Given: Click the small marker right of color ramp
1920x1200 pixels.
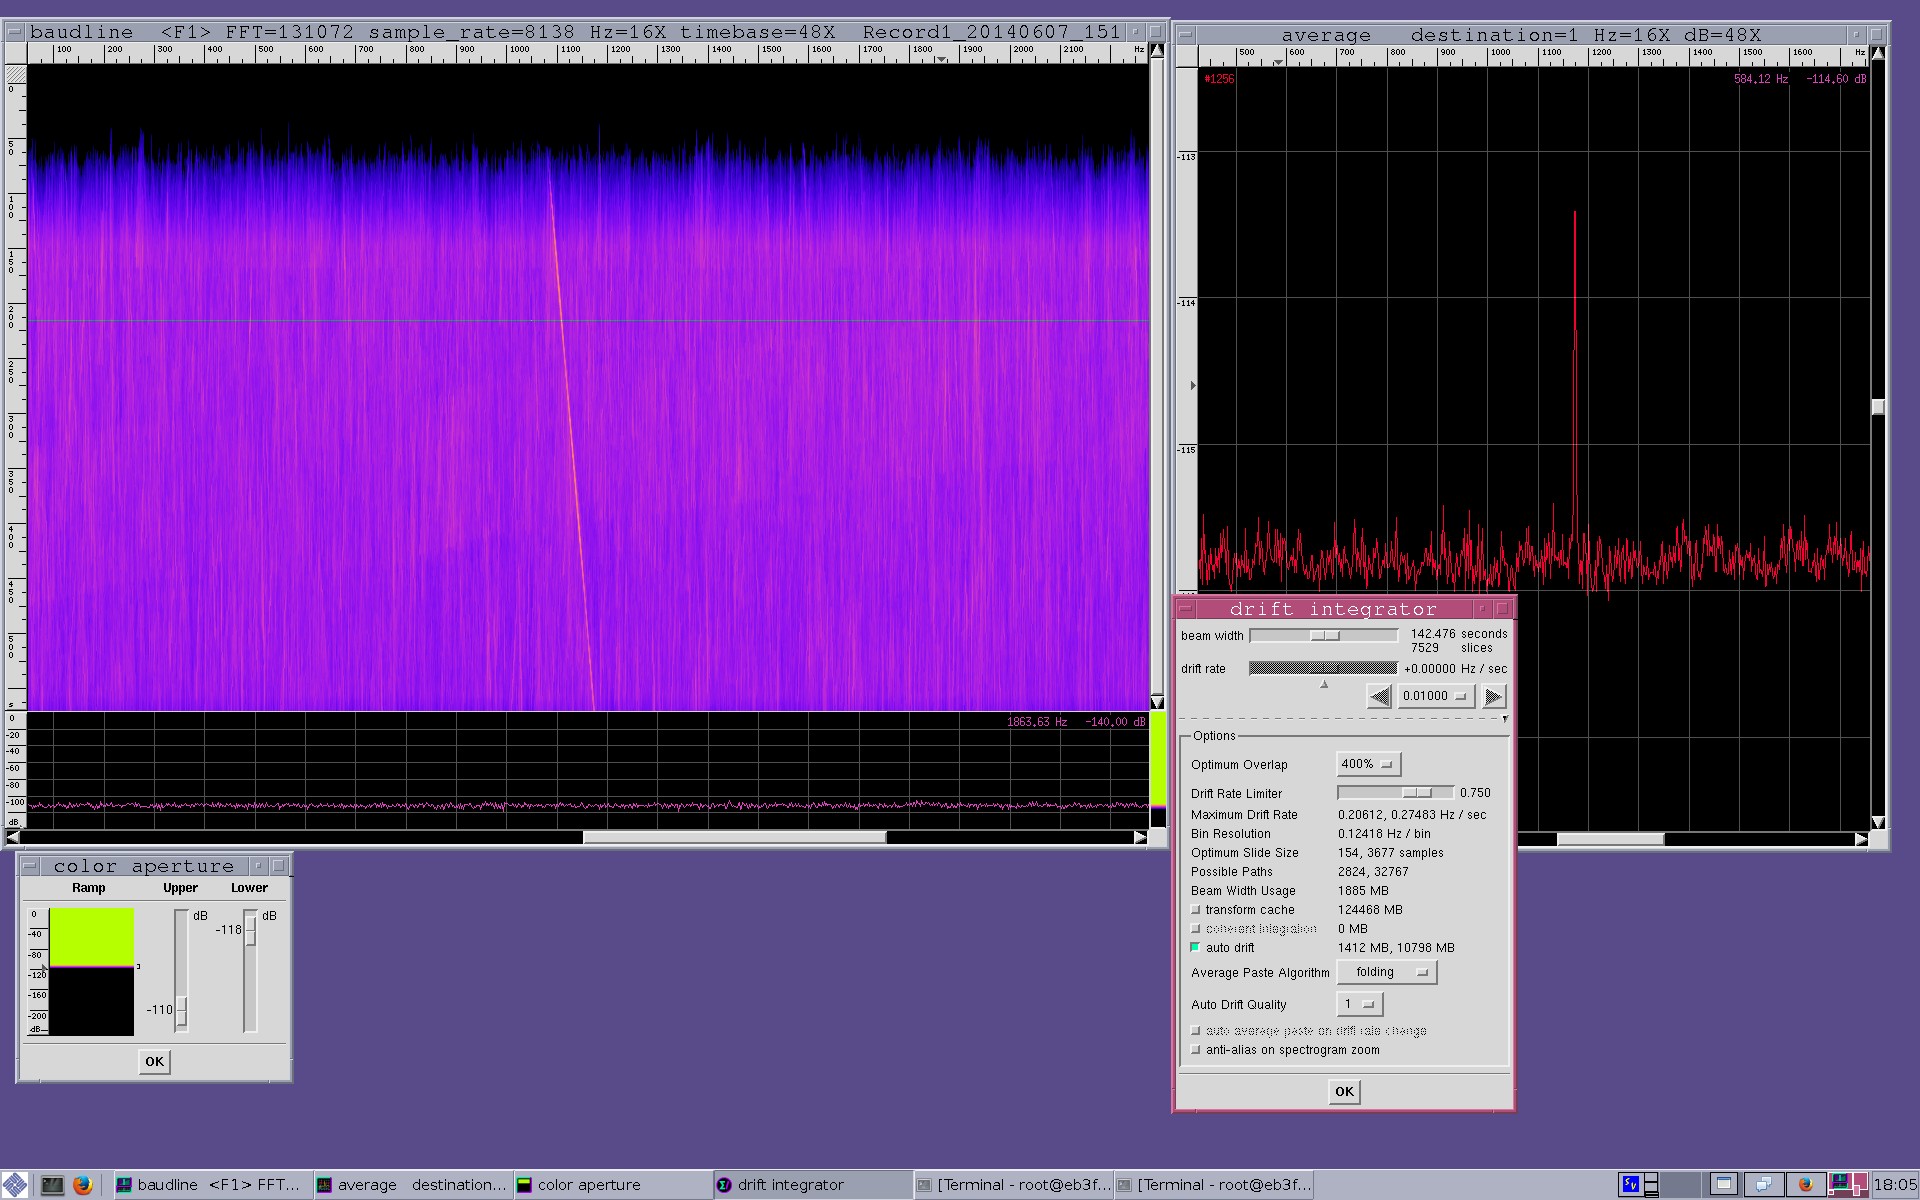Looking at the screenshot, I should tap(138, 966).
